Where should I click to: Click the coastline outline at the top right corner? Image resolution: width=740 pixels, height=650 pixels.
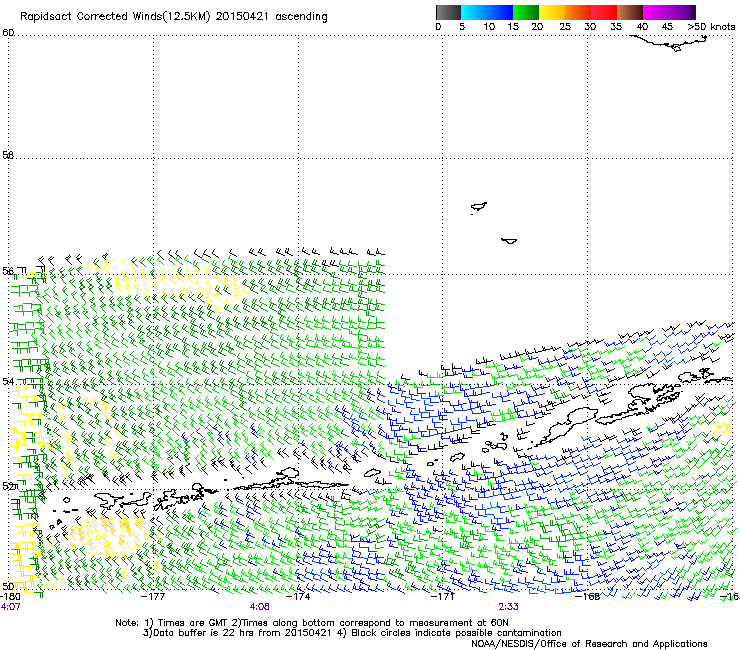point(670,43)
